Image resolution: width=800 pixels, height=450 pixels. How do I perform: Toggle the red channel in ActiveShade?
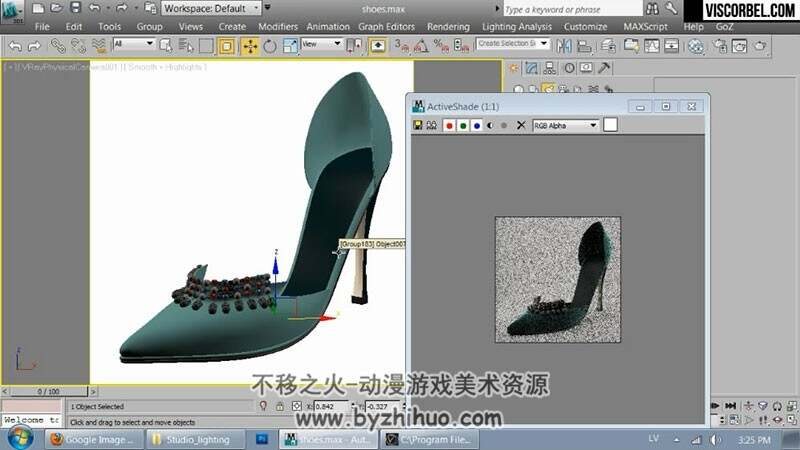[x=449, y=126]
